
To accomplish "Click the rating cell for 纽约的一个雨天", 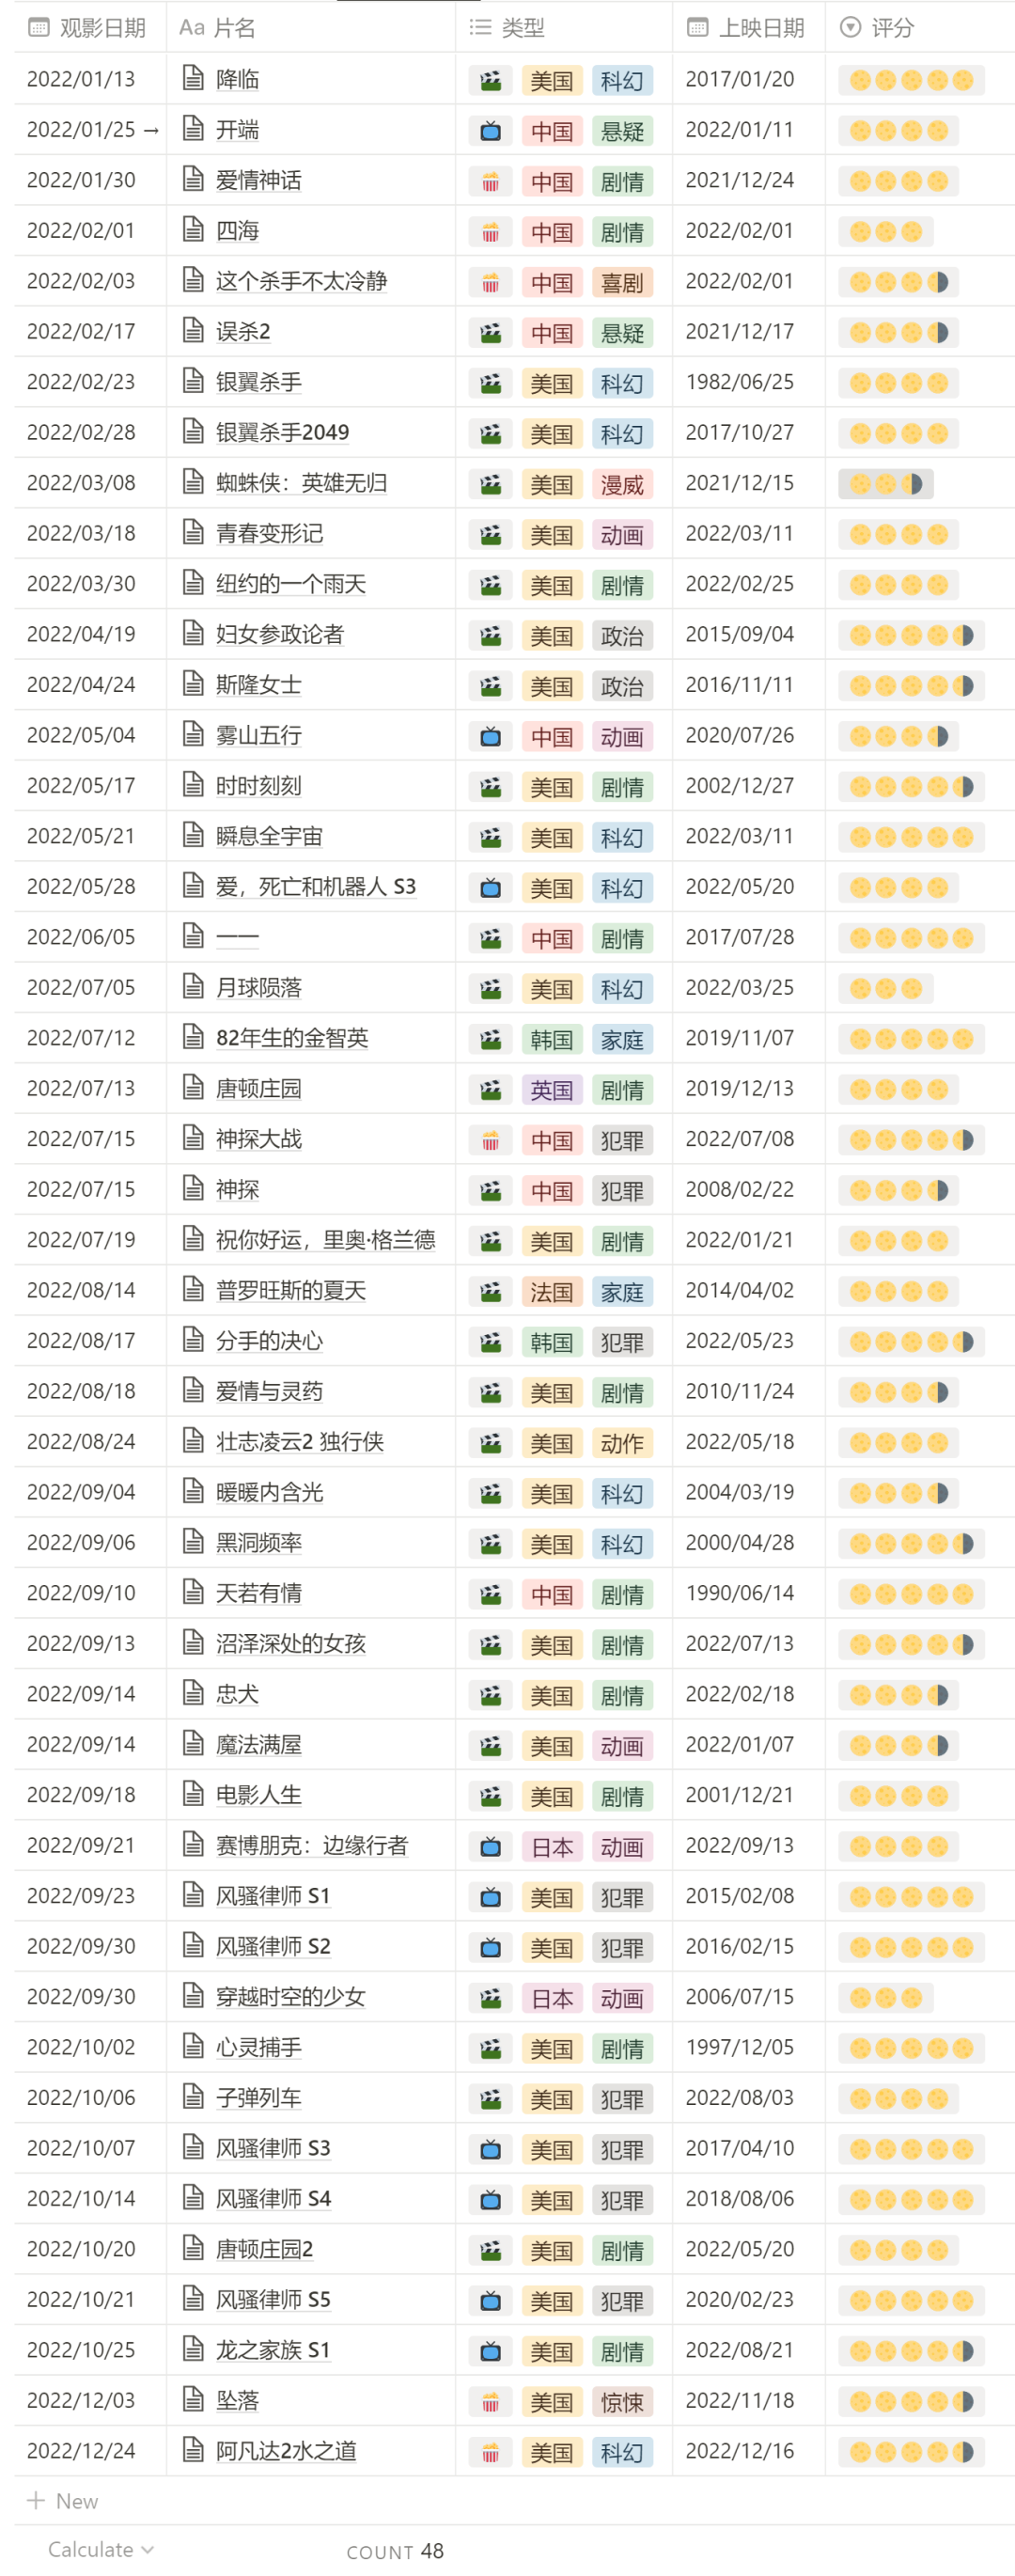I will click(920, 584).
